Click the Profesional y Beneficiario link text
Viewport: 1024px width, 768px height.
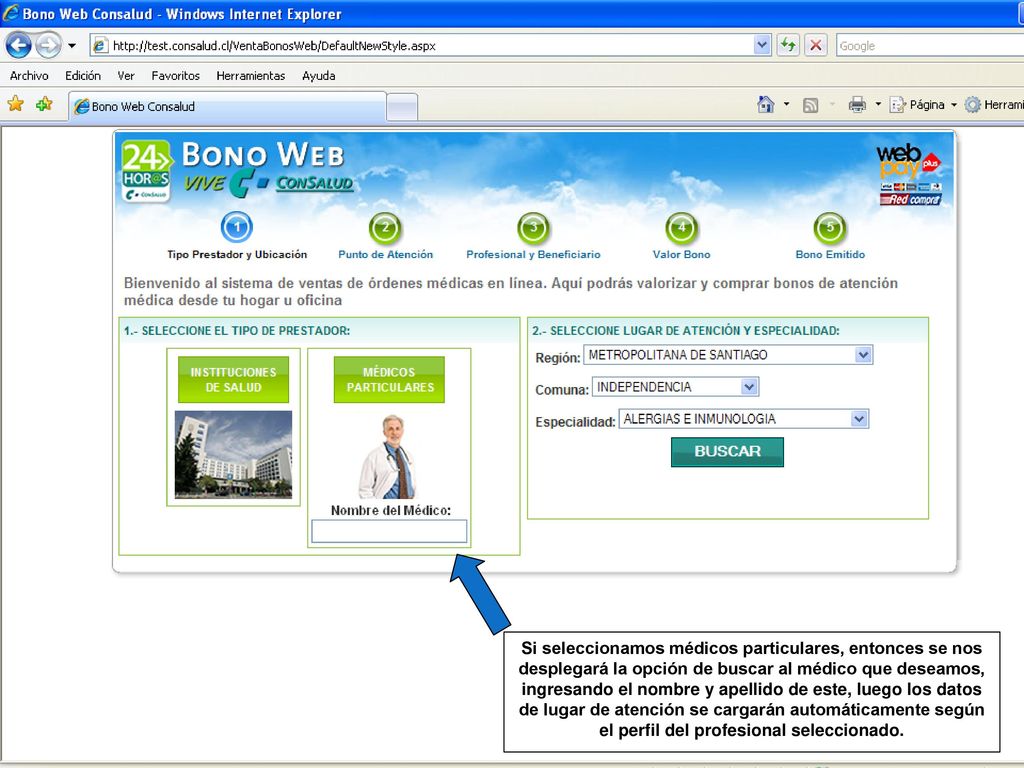coord(534,255)
